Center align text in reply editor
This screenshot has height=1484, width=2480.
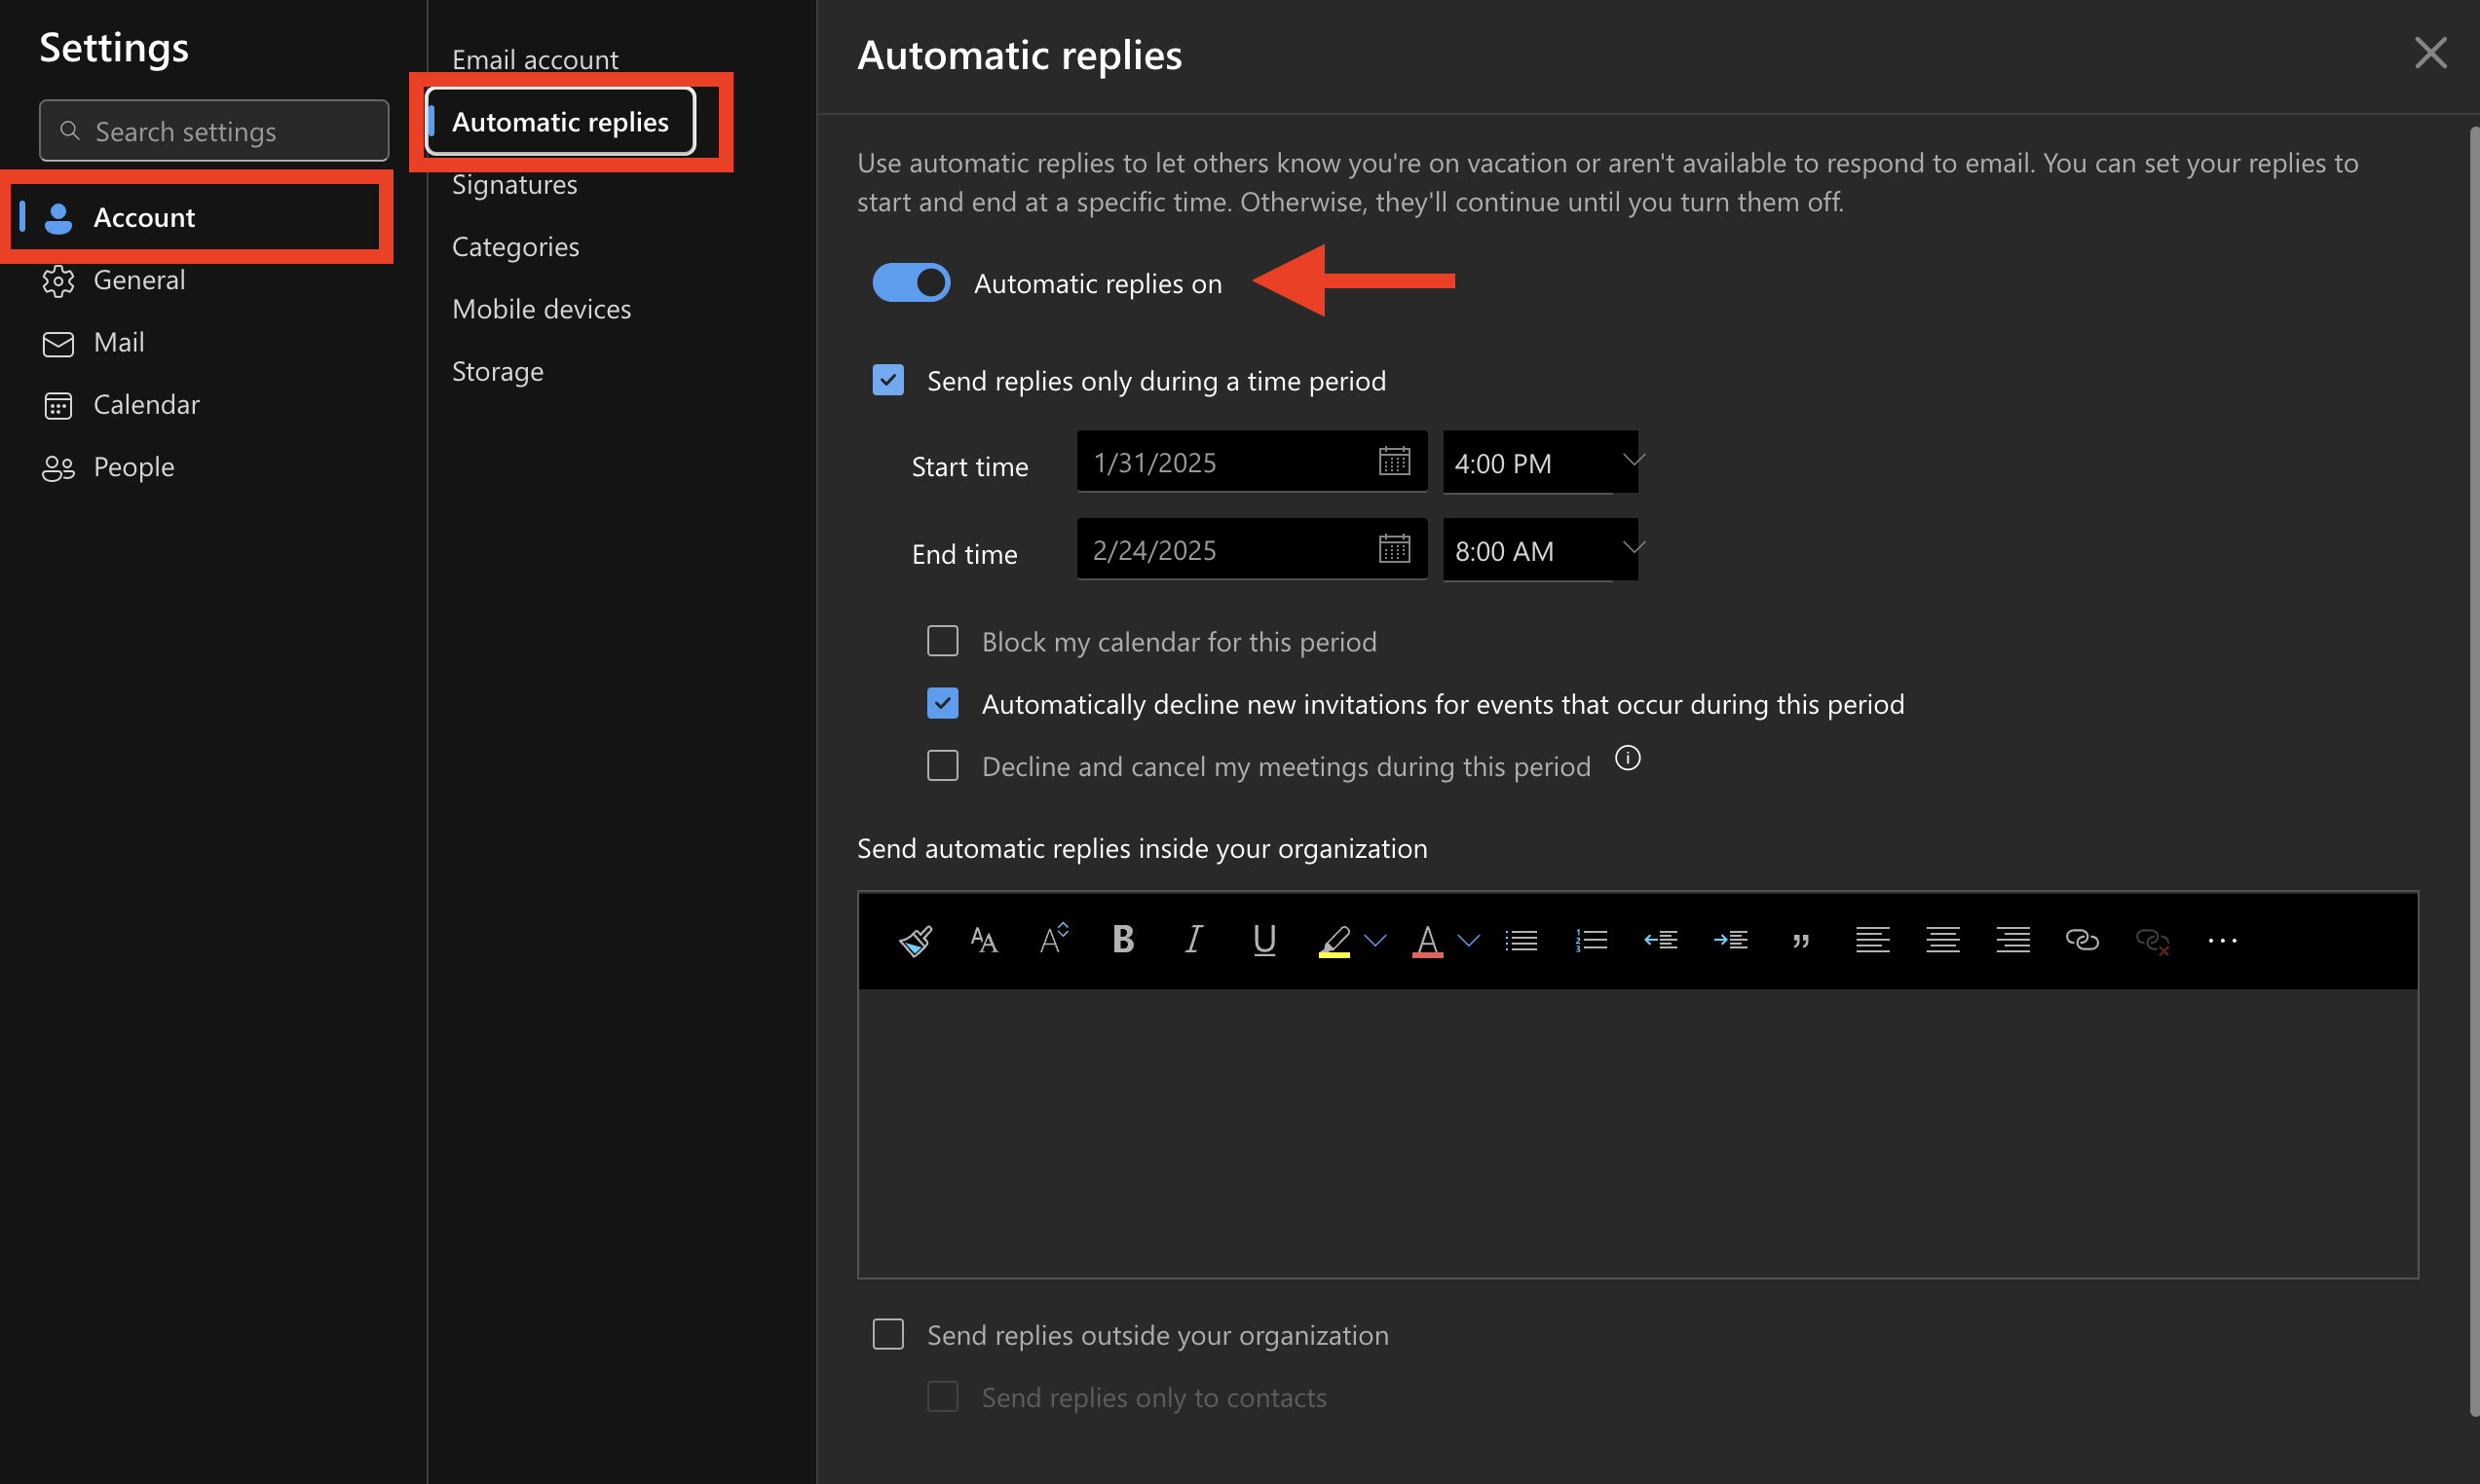(x=1942, y=940)
